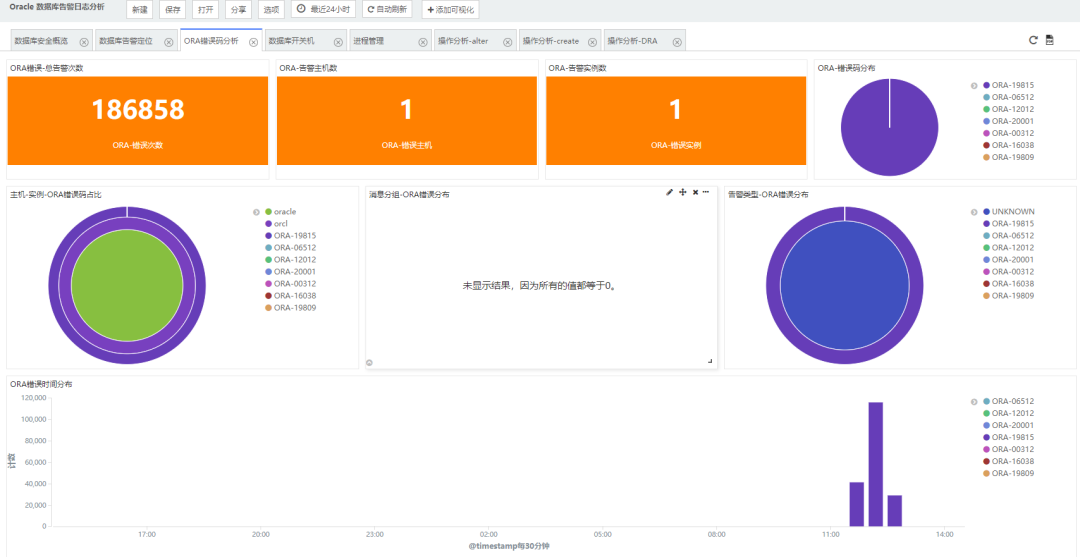
Task: Select ORA-12012 label in ORA-错误码分布 legend
Action: point(1013,109)
